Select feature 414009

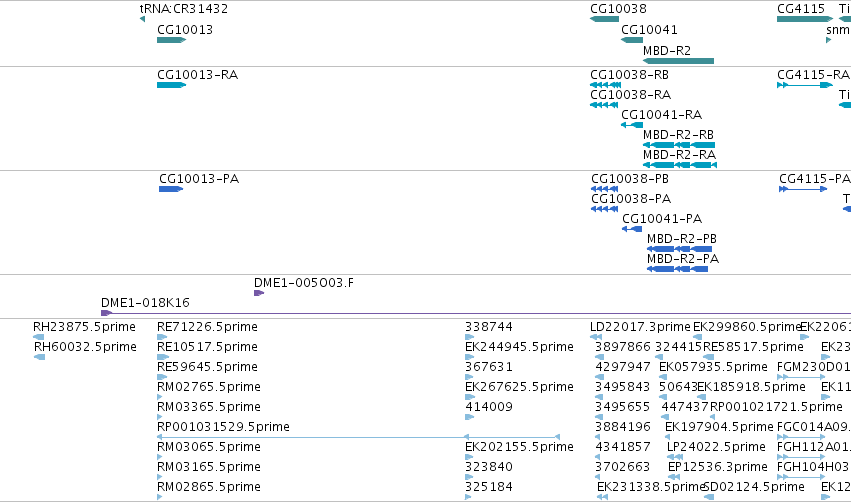469,417
